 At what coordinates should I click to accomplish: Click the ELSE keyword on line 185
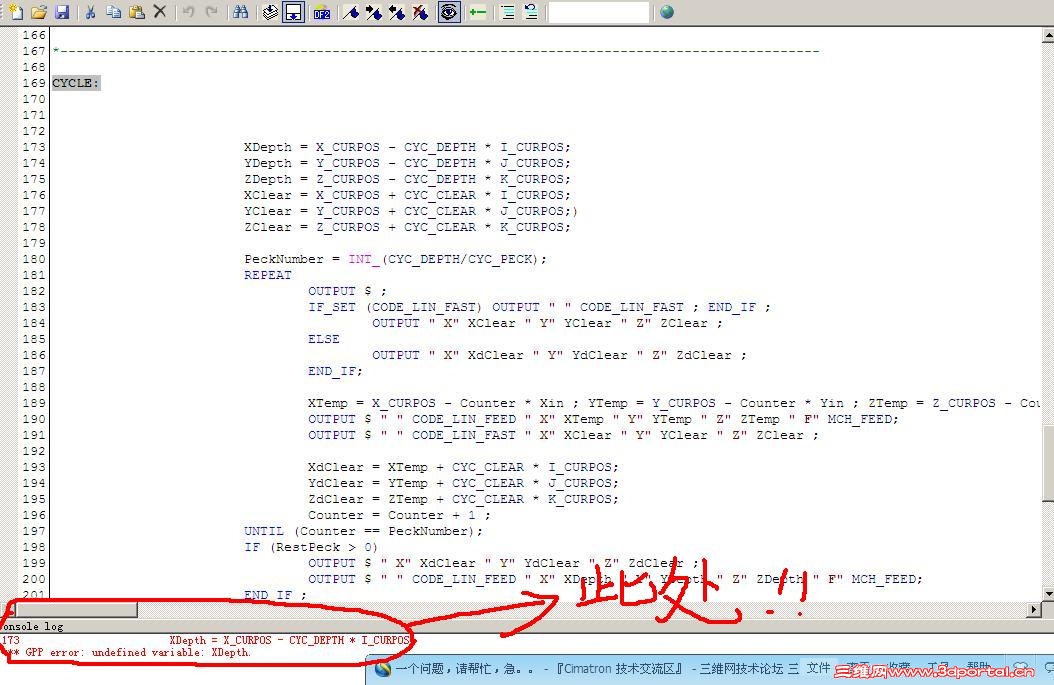[x=323, y=339]
